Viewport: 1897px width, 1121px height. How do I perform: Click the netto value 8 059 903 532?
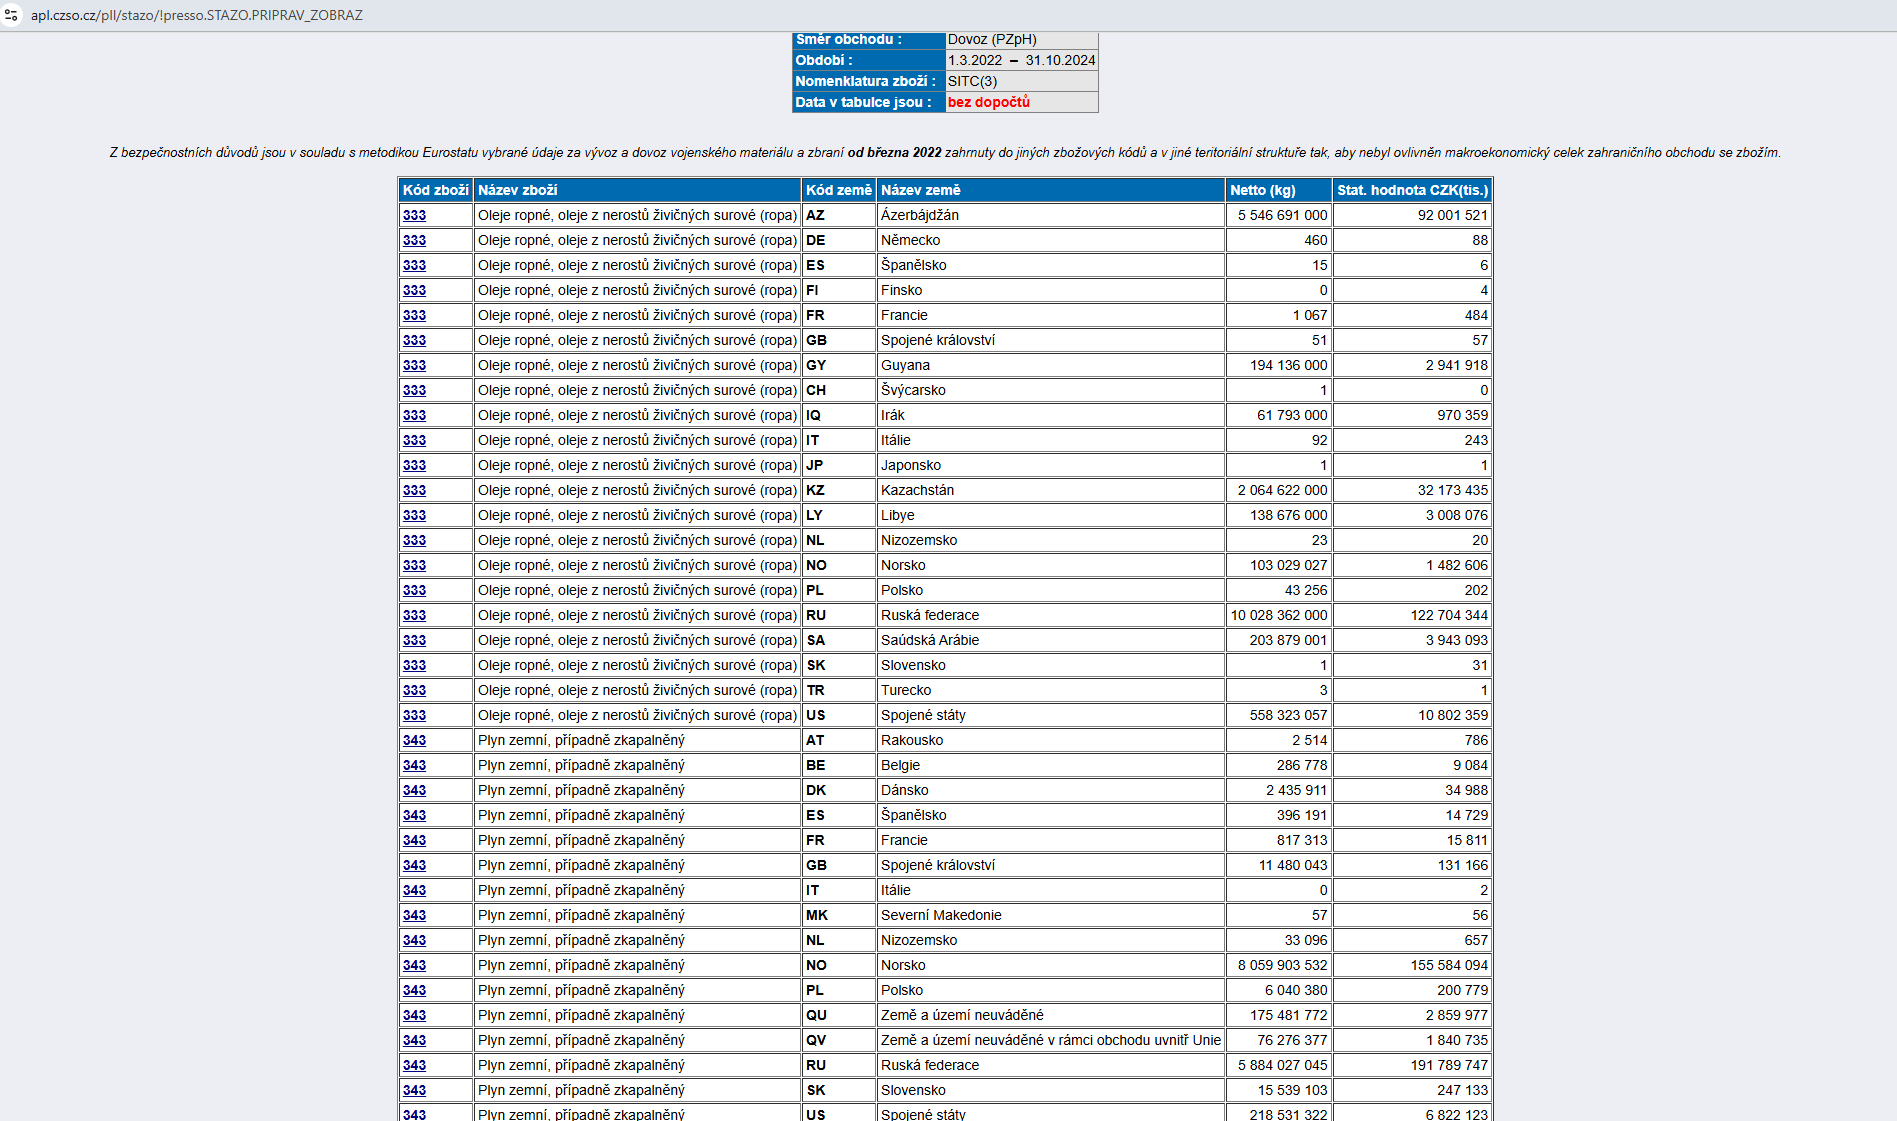[1282, 965]
